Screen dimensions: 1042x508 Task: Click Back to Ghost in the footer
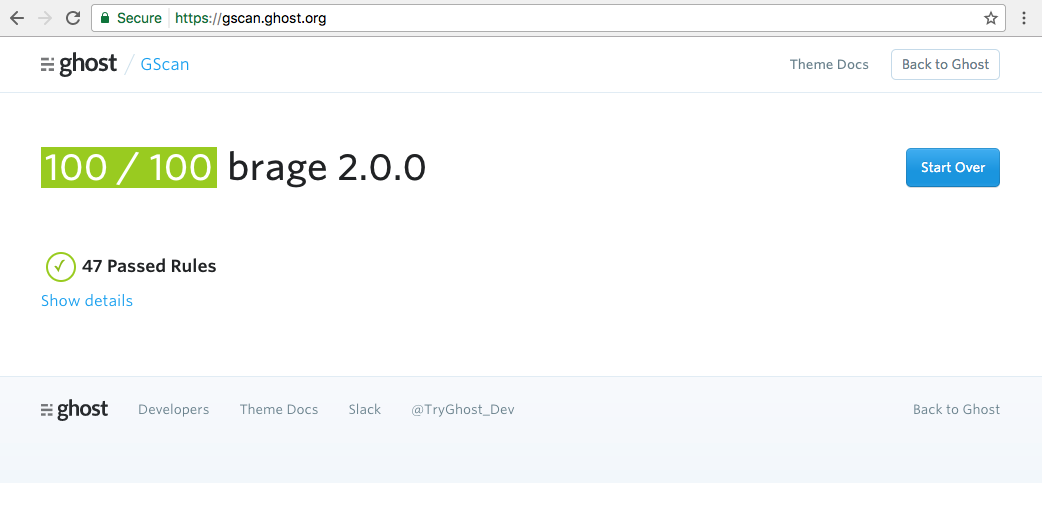click(x=956, y=410)
